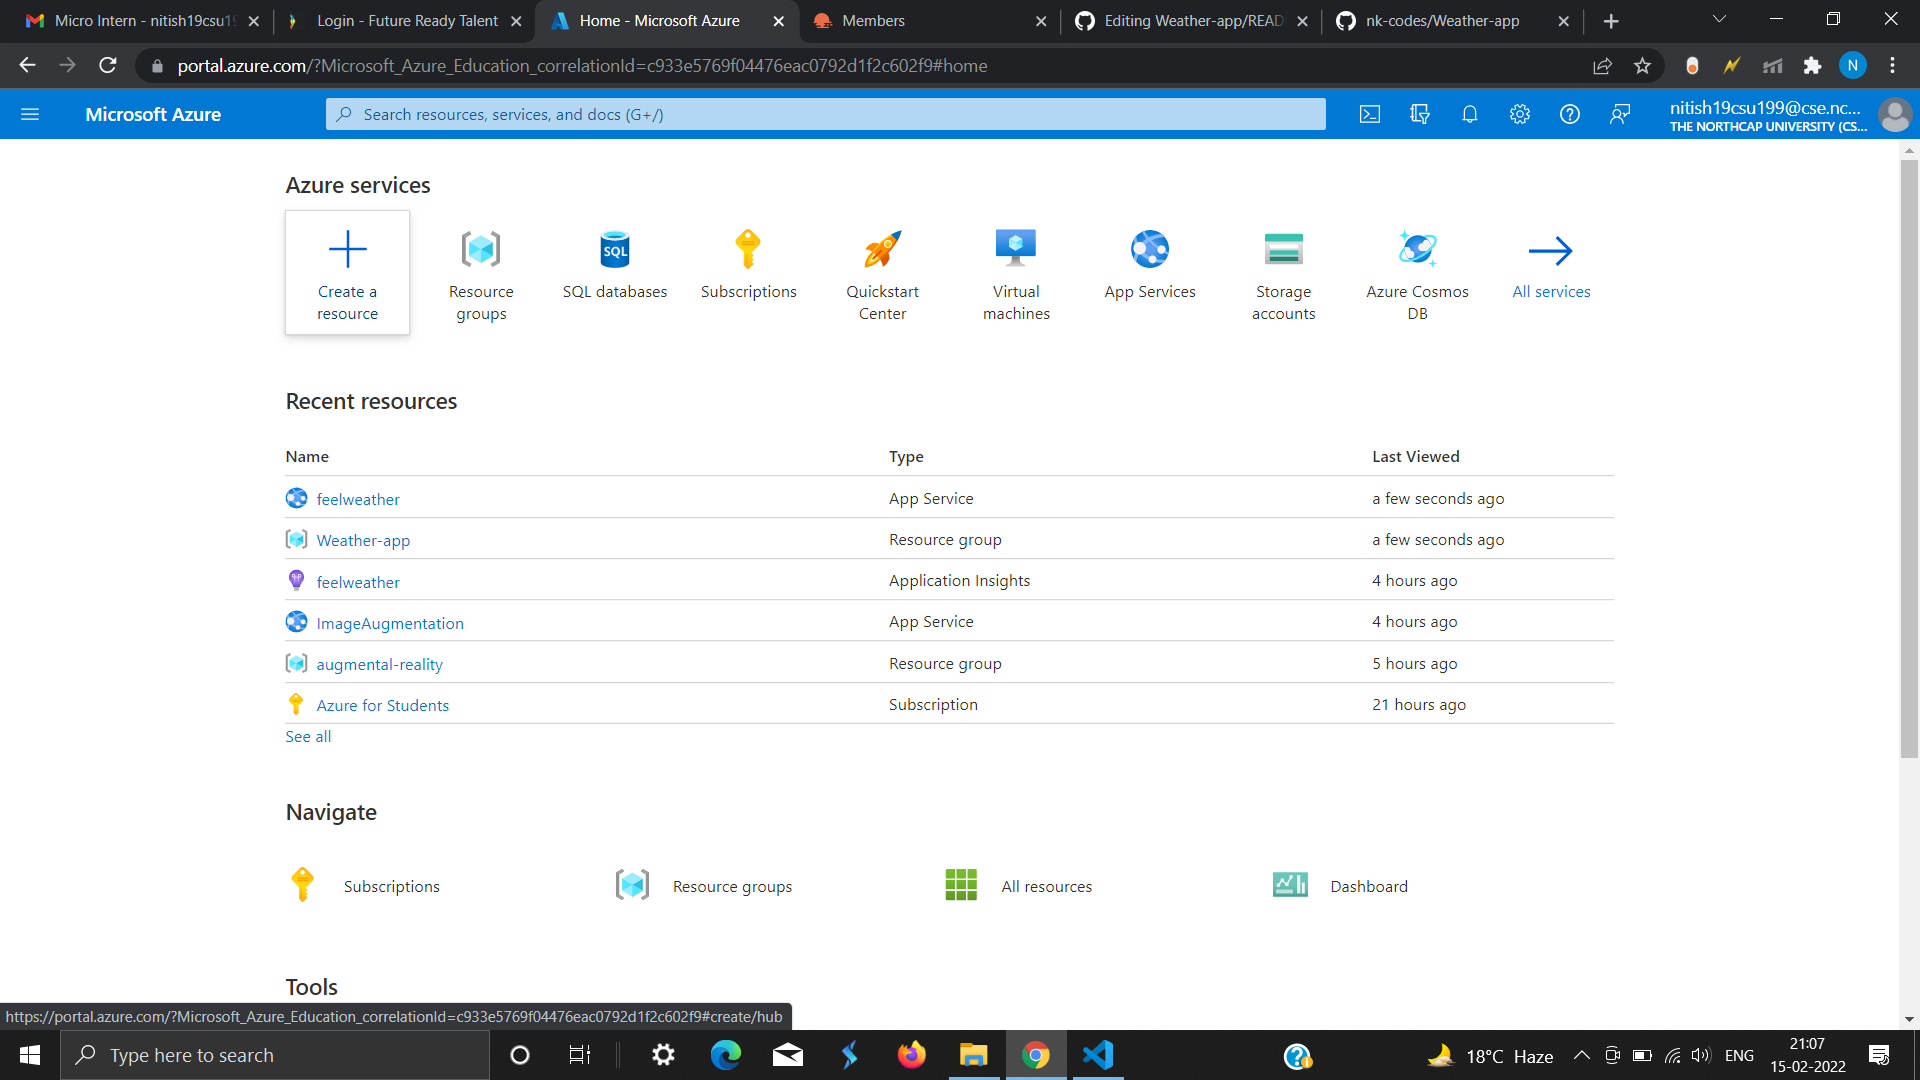Open Azure Cosmos DB service
Screen dimensions: 1920x1080
(1417, 250)
